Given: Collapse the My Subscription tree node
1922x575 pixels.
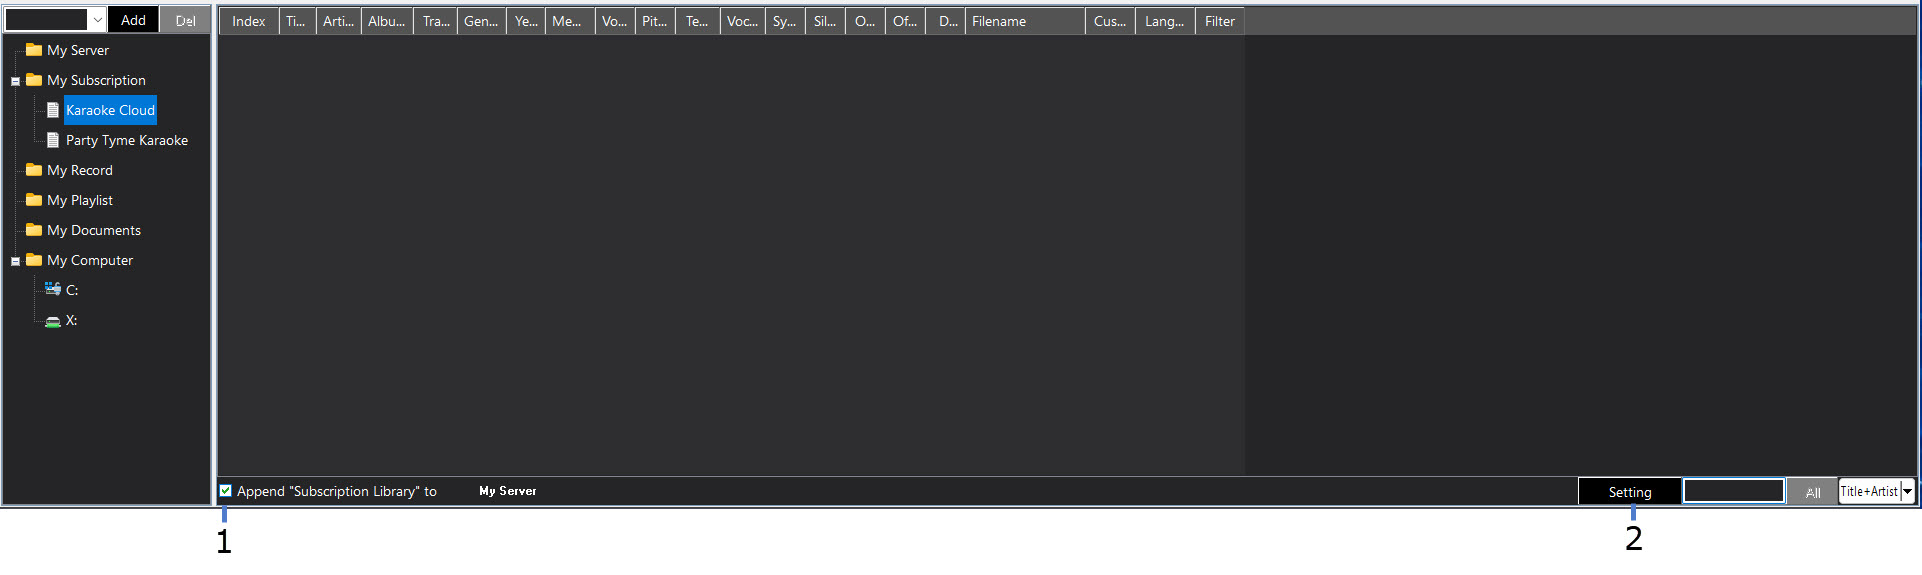Looking at the screenshot, I should 15,81.
